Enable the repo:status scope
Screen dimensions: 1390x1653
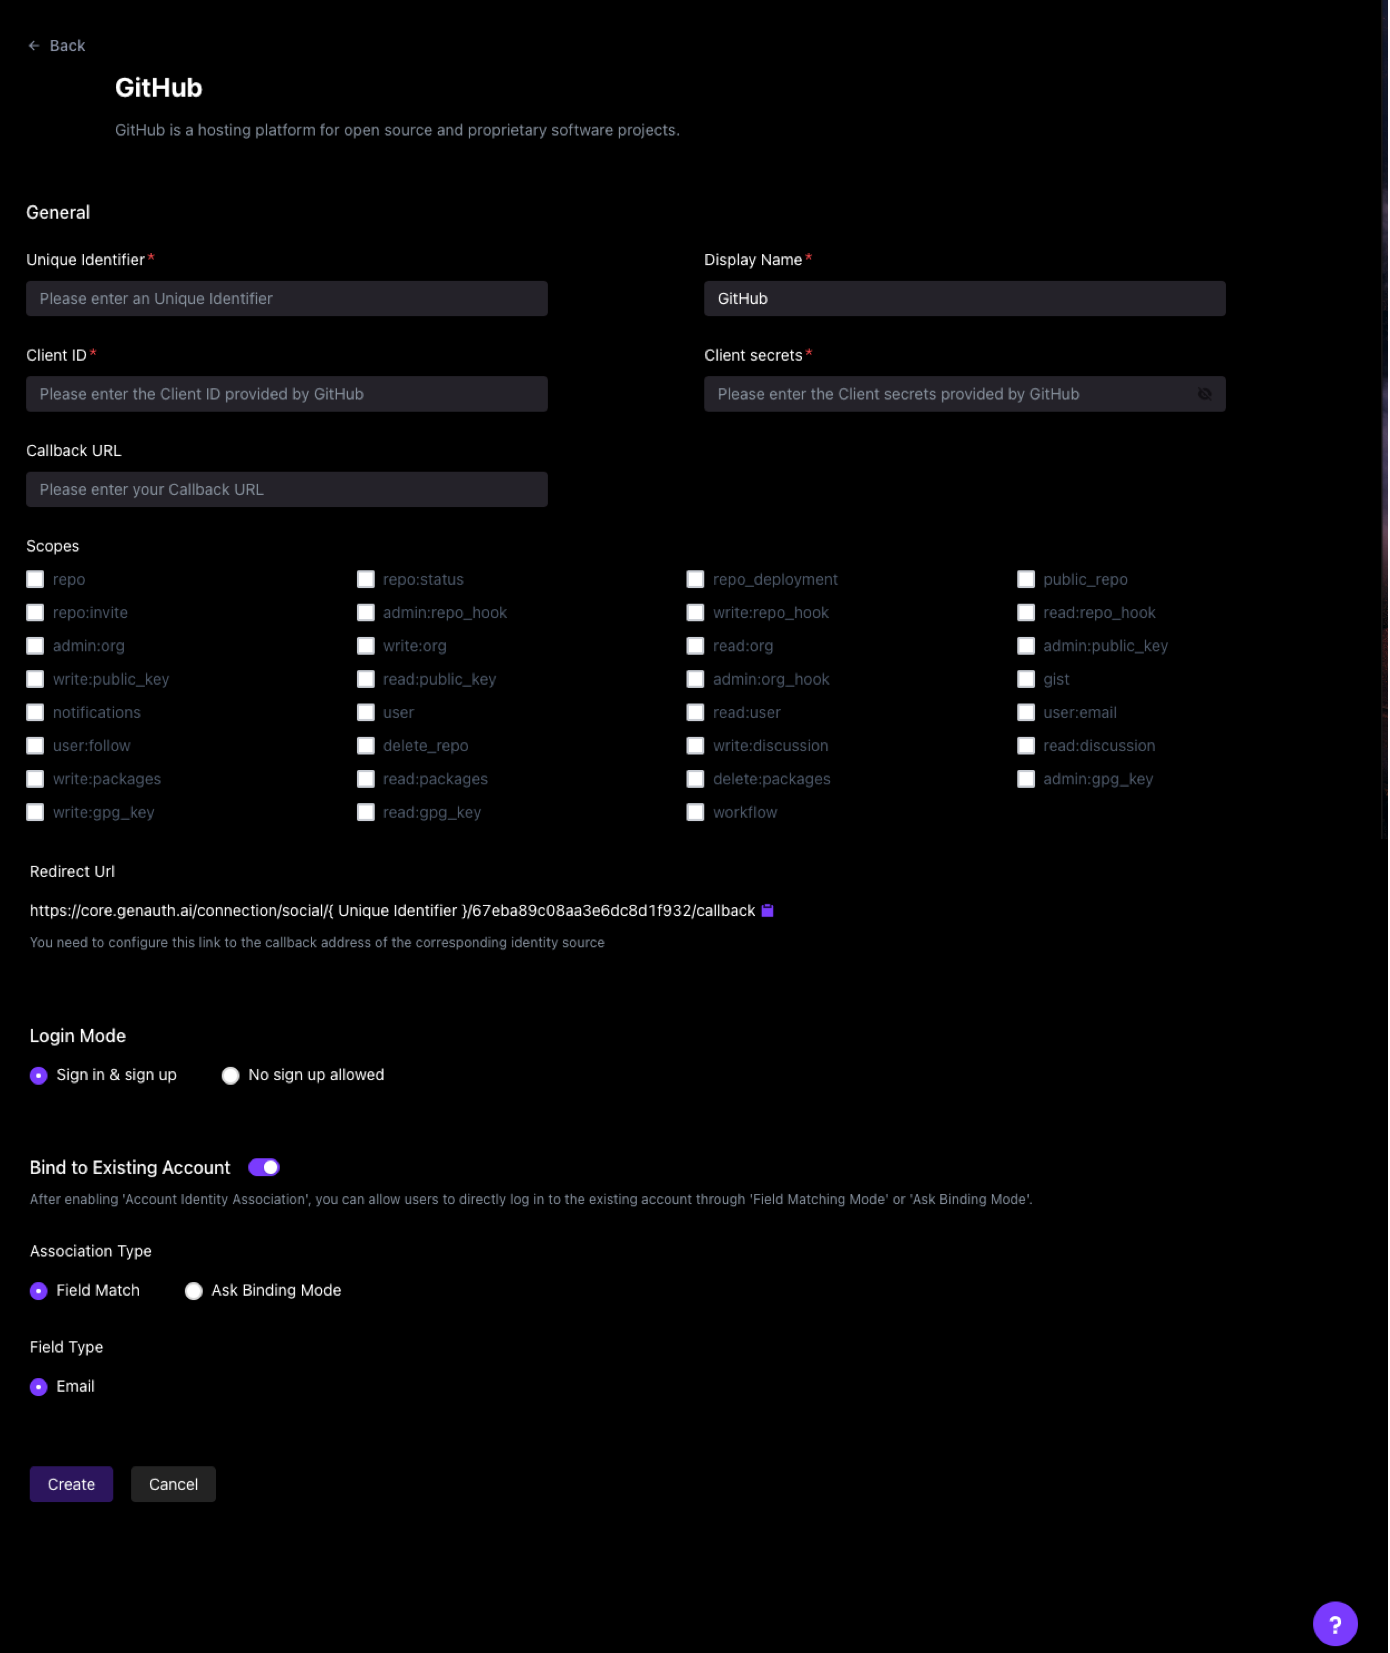click(x=366, y=580)
